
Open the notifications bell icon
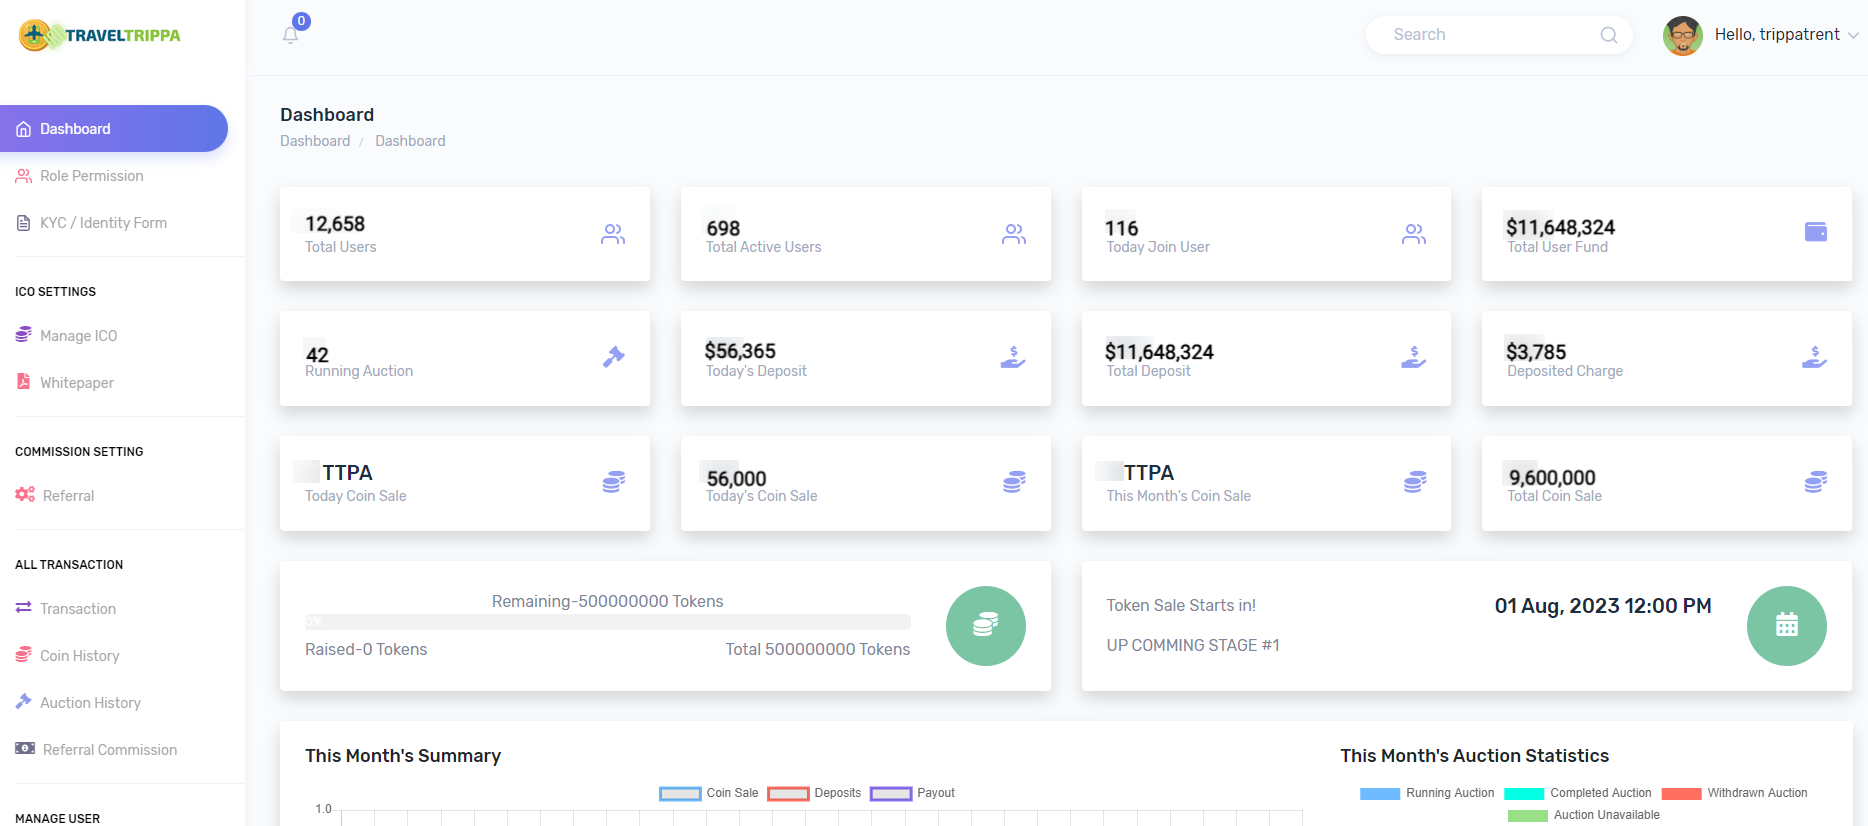(290, 35)
